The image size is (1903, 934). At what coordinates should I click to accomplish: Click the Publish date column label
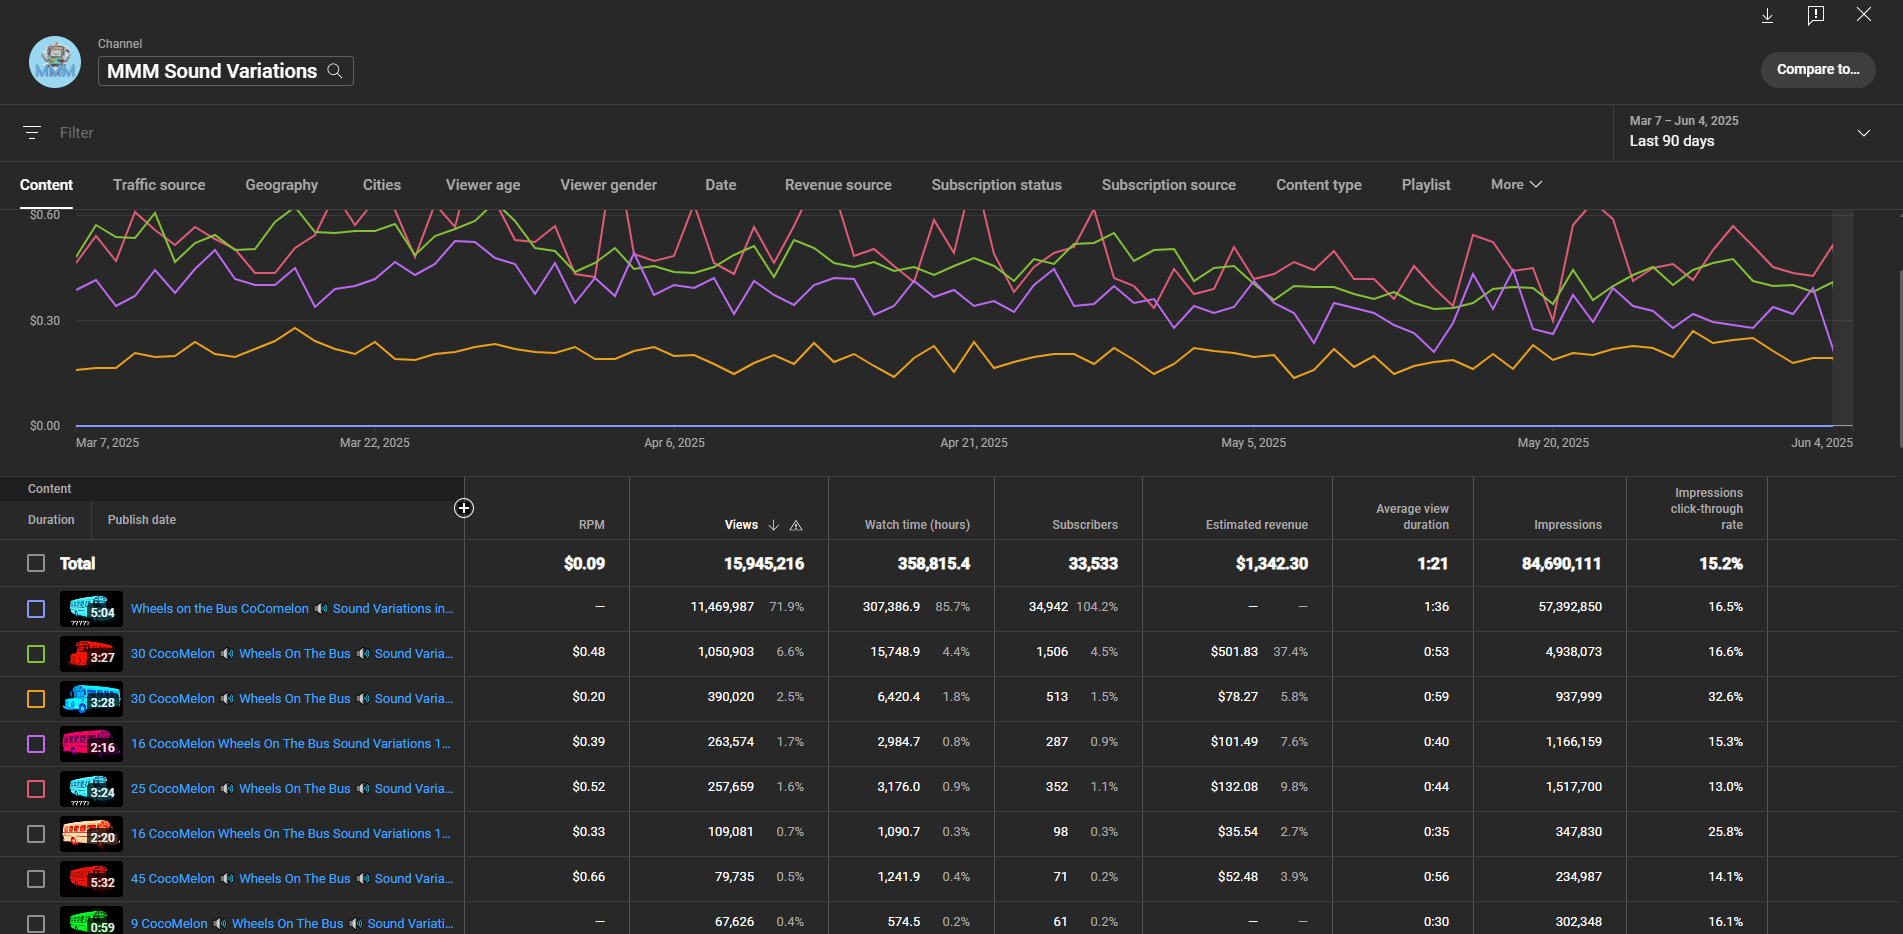(x=142, y=520)
